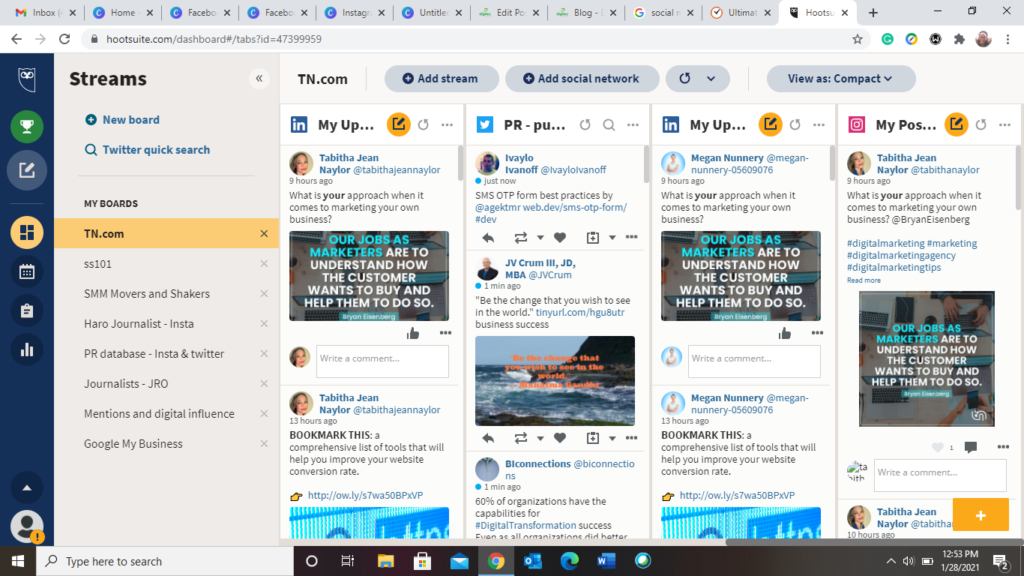The height and width of the screenshot is (576, 1024).
Task: Create a New board
Action: (122, 120)
